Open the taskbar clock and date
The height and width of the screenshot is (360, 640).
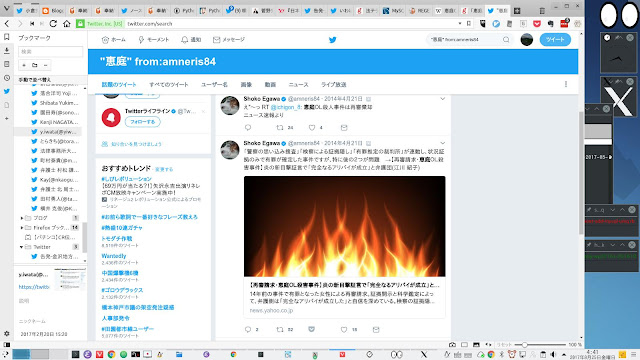(593, 354)
